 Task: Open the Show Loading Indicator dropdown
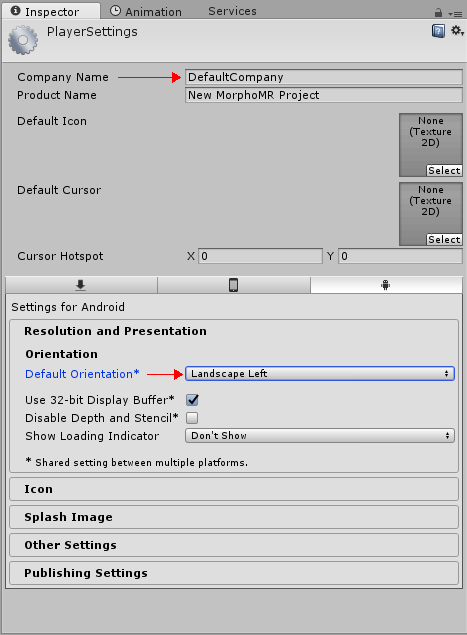pyautogui.click(x=320, y=435)
